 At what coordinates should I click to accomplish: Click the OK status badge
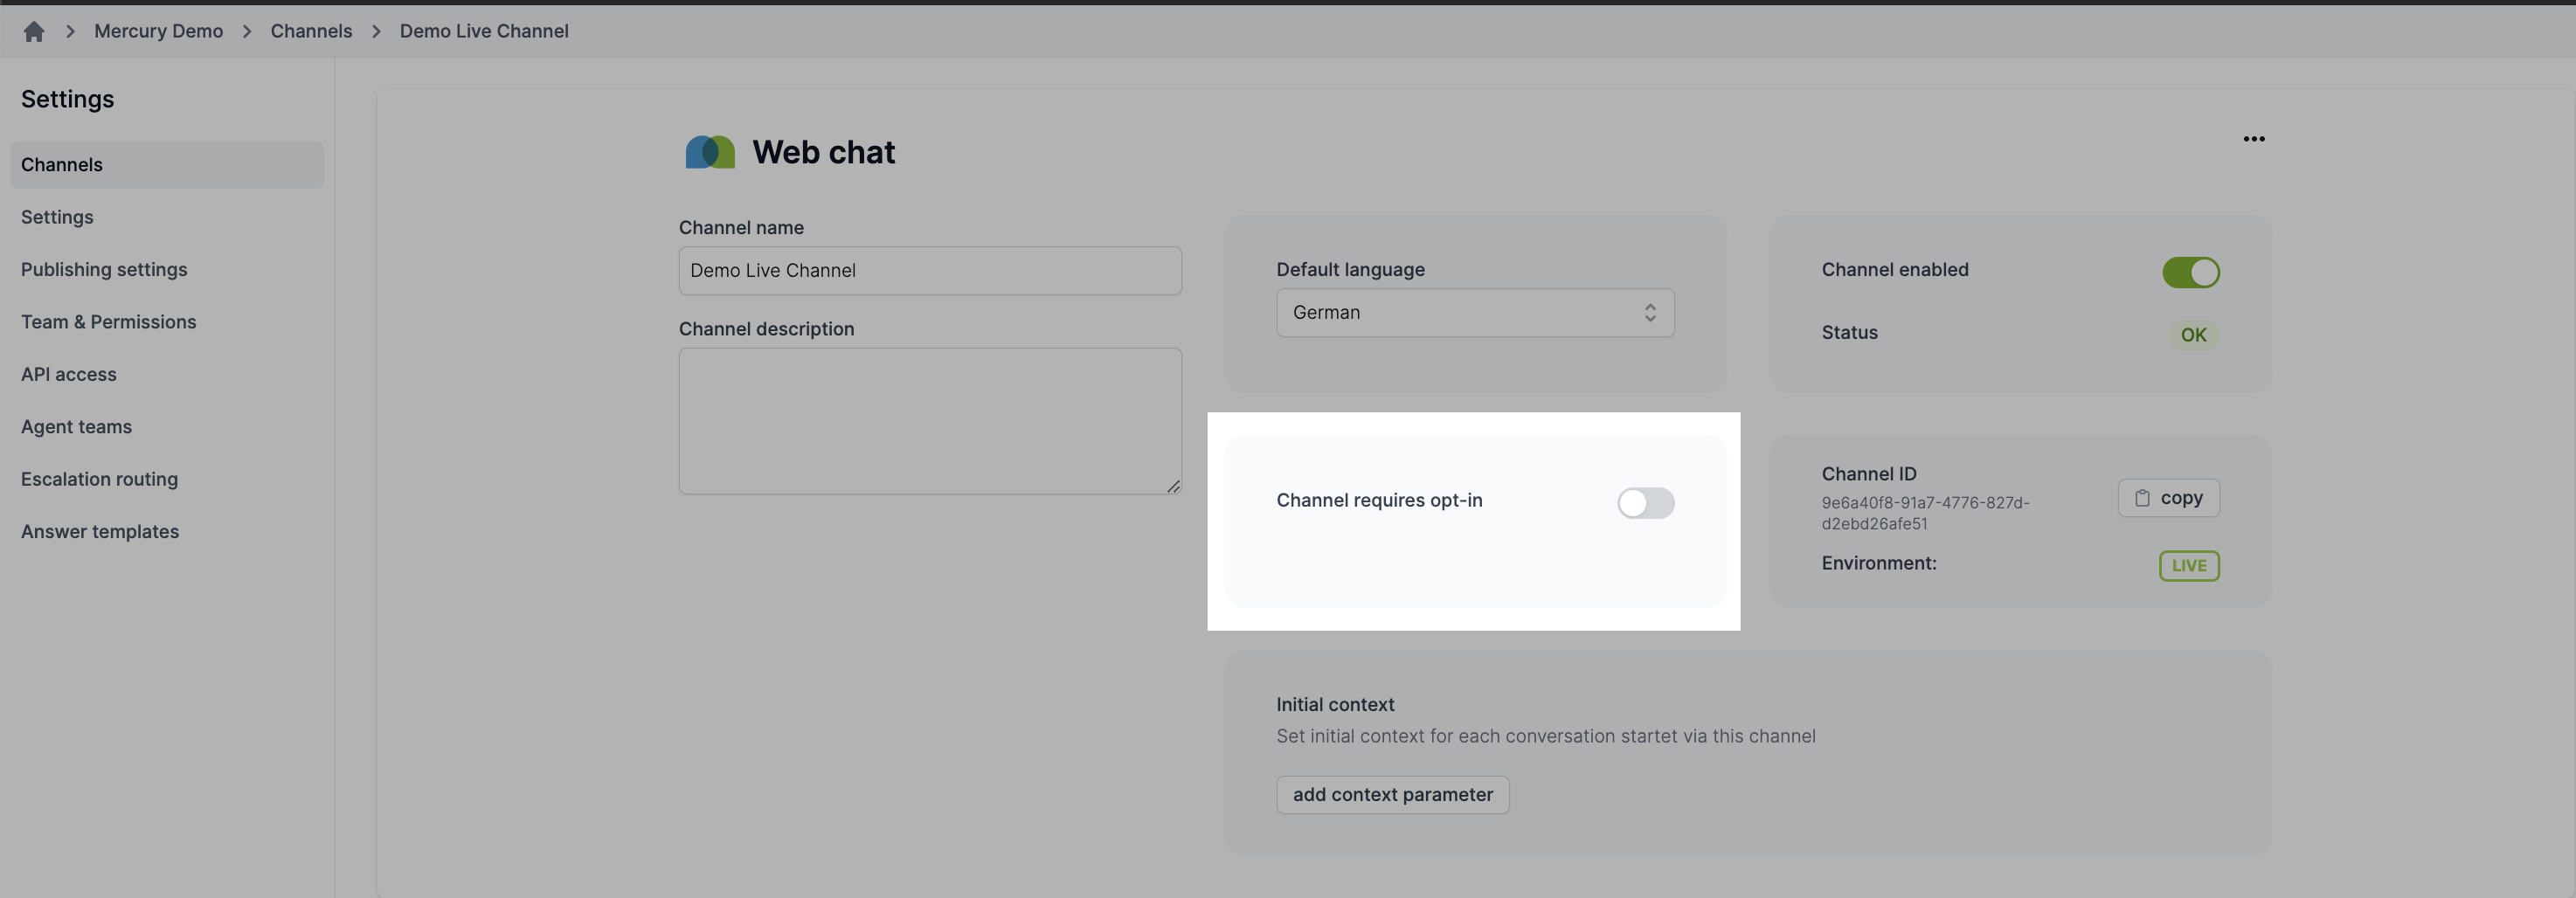coord(2193,335)
